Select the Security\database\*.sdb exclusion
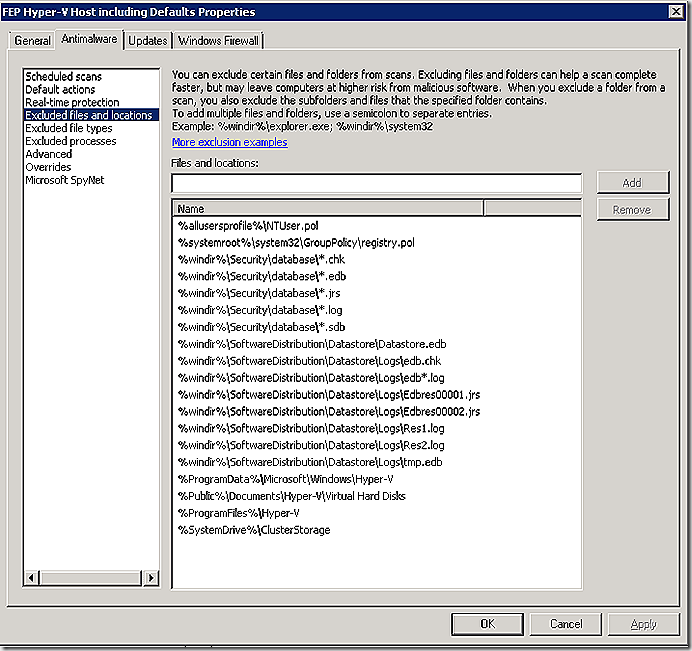692x651 pixels. point(261,327)
